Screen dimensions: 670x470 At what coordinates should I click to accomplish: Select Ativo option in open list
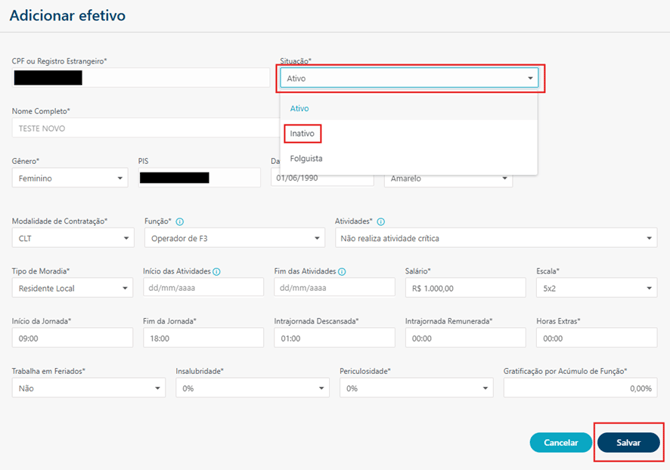[299, 108]
